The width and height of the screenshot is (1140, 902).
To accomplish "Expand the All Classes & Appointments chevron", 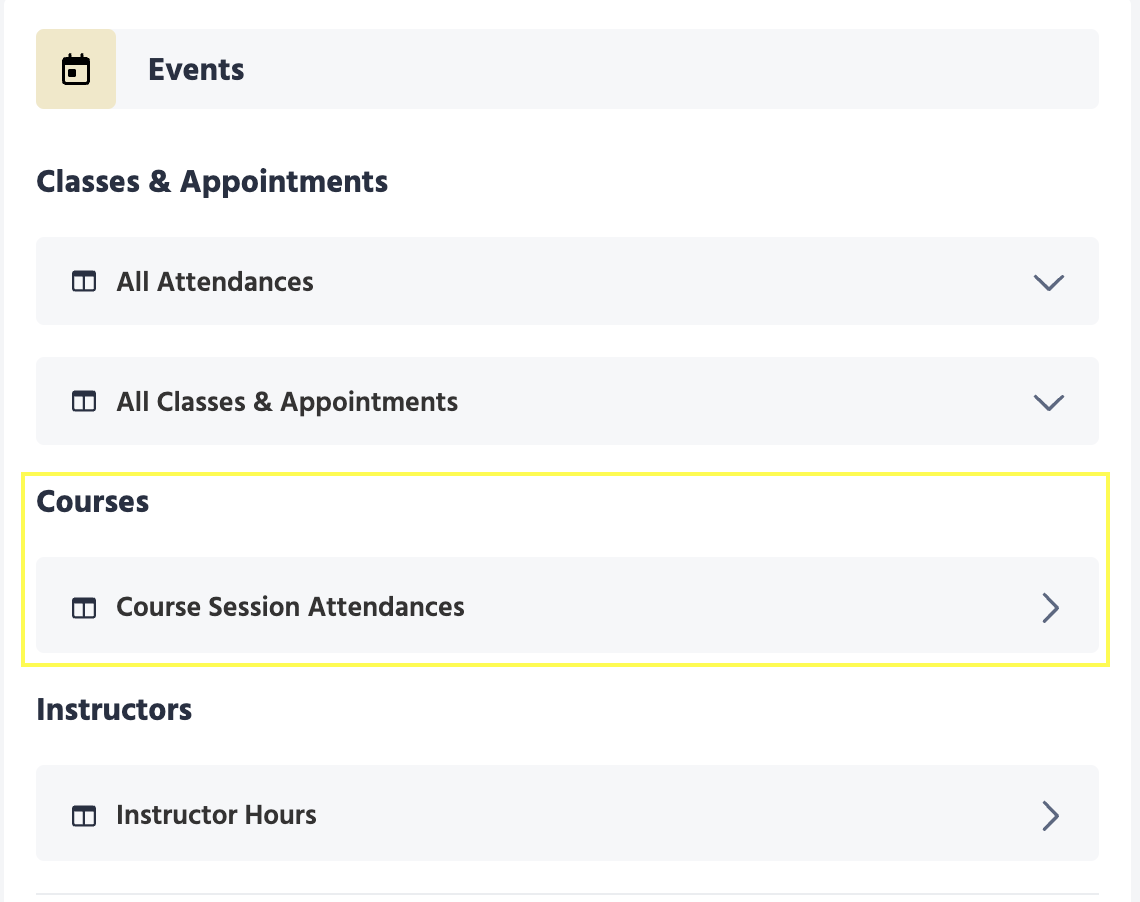I will pos(1048,402).
